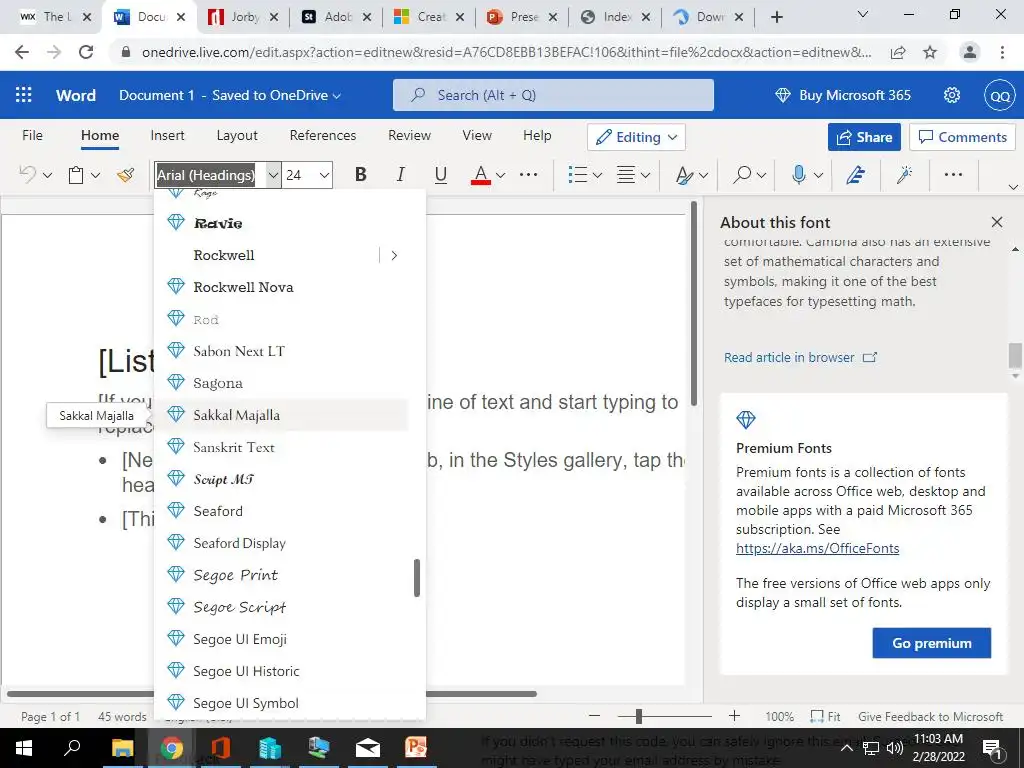
Task: Switch to the View tab
Action: (477, 135)
